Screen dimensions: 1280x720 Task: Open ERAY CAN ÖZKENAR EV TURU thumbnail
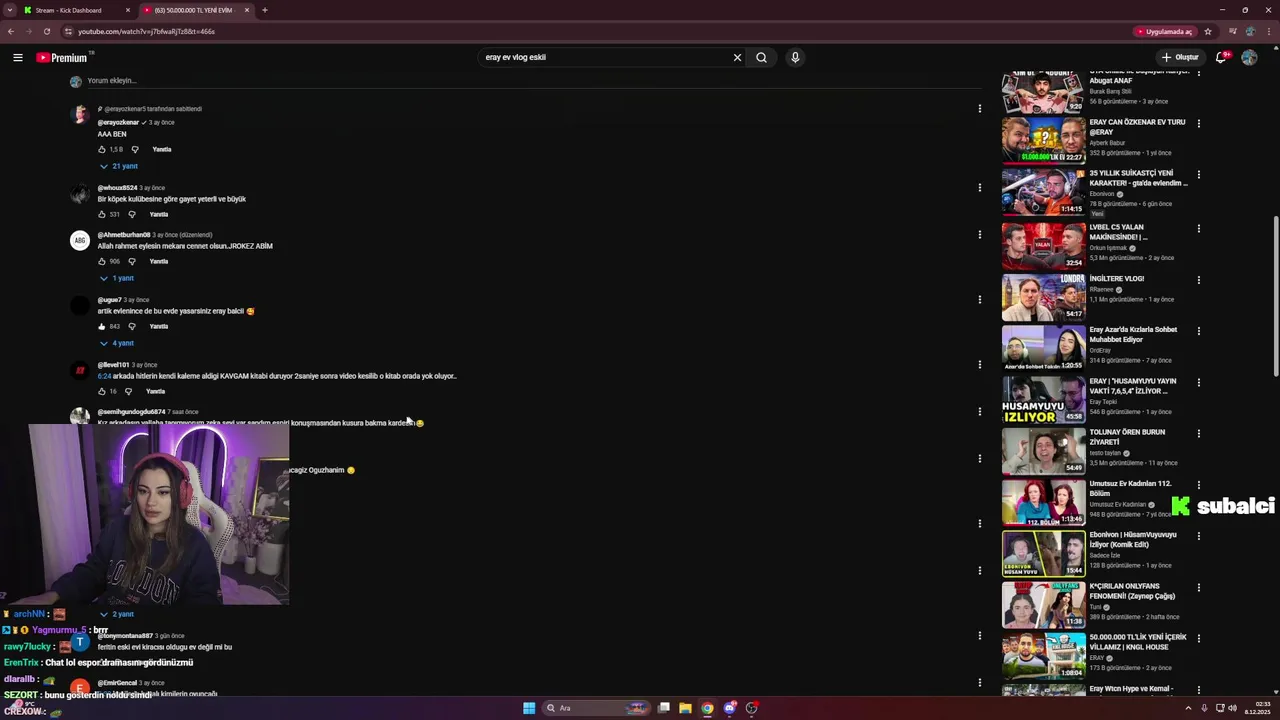1043,140
